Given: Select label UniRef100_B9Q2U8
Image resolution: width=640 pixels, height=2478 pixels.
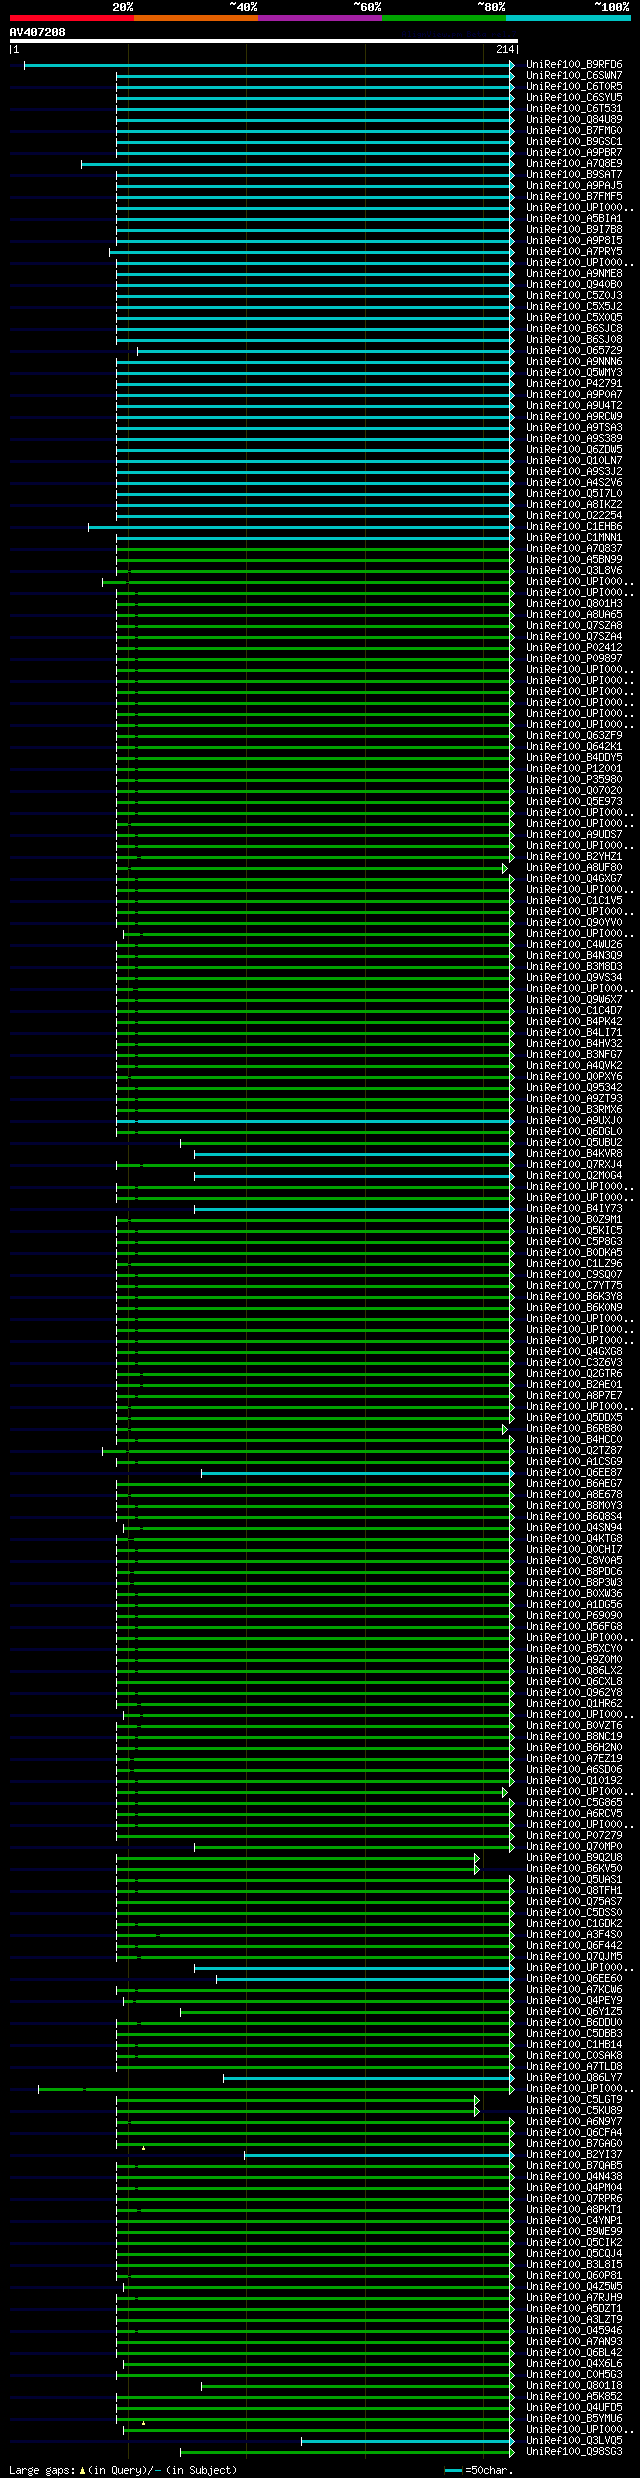Looking at the screenshot, I should tap(574, 1858).
